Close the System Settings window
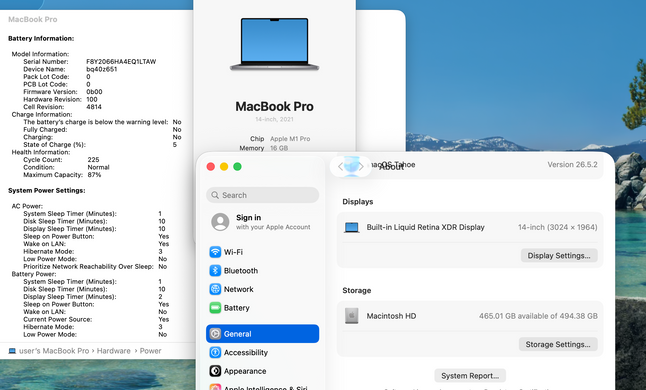646x390 pixels. [211, 166]
